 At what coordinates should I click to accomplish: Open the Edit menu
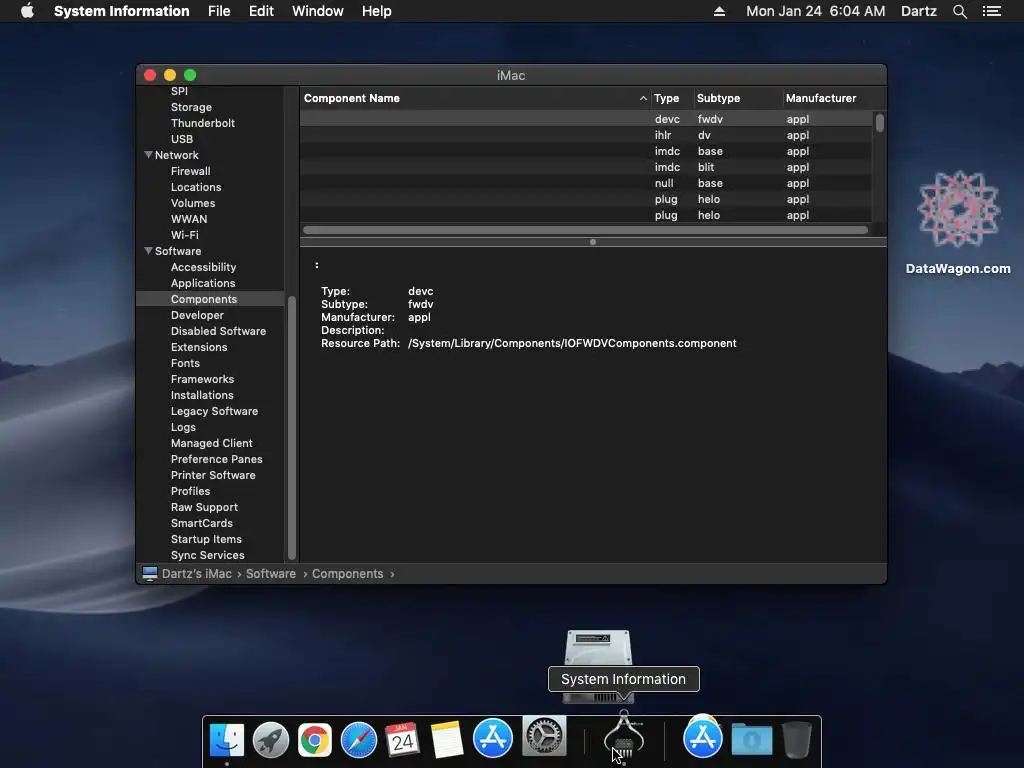tap(261, 11)
